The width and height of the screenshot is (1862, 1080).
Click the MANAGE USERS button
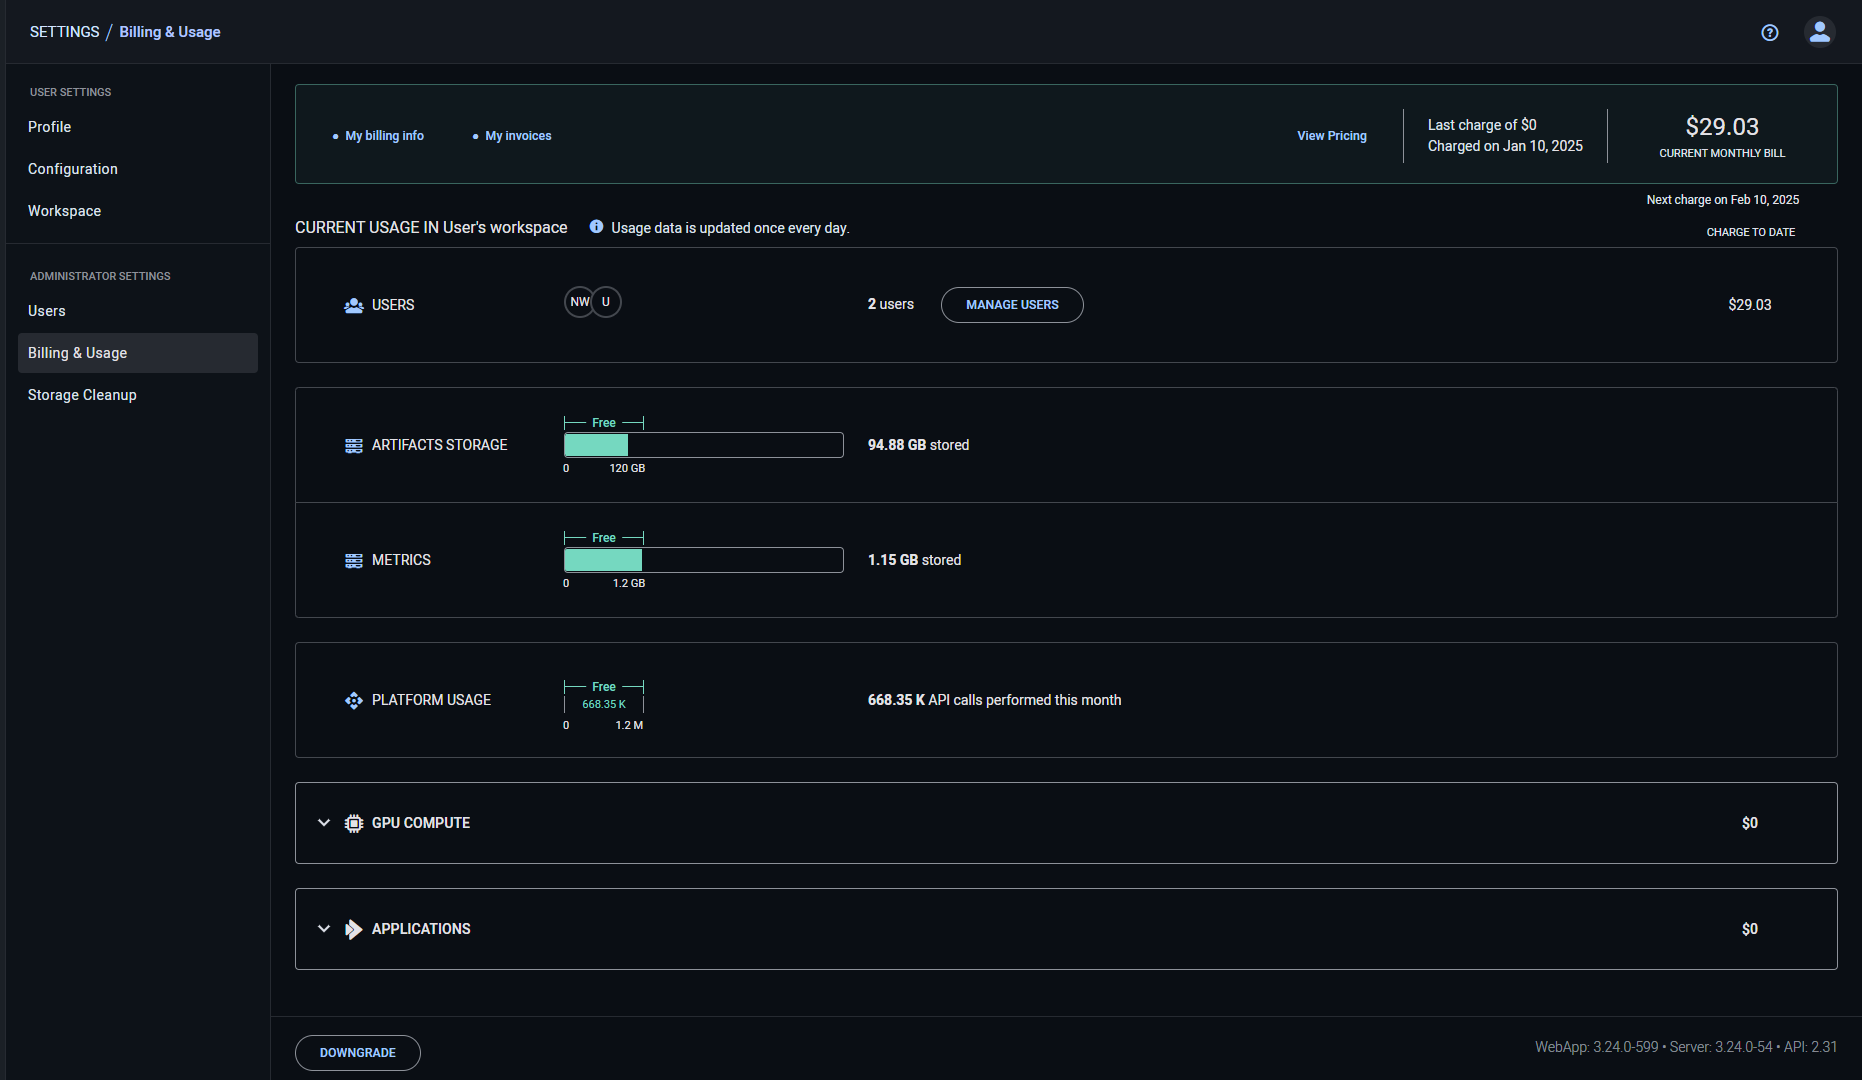(1011, 305)
